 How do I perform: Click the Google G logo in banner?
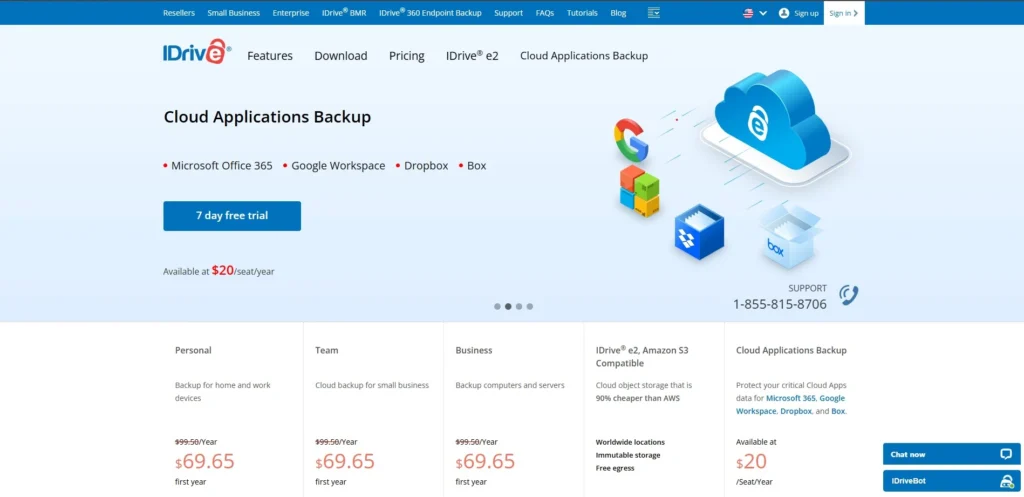point(631,139)
